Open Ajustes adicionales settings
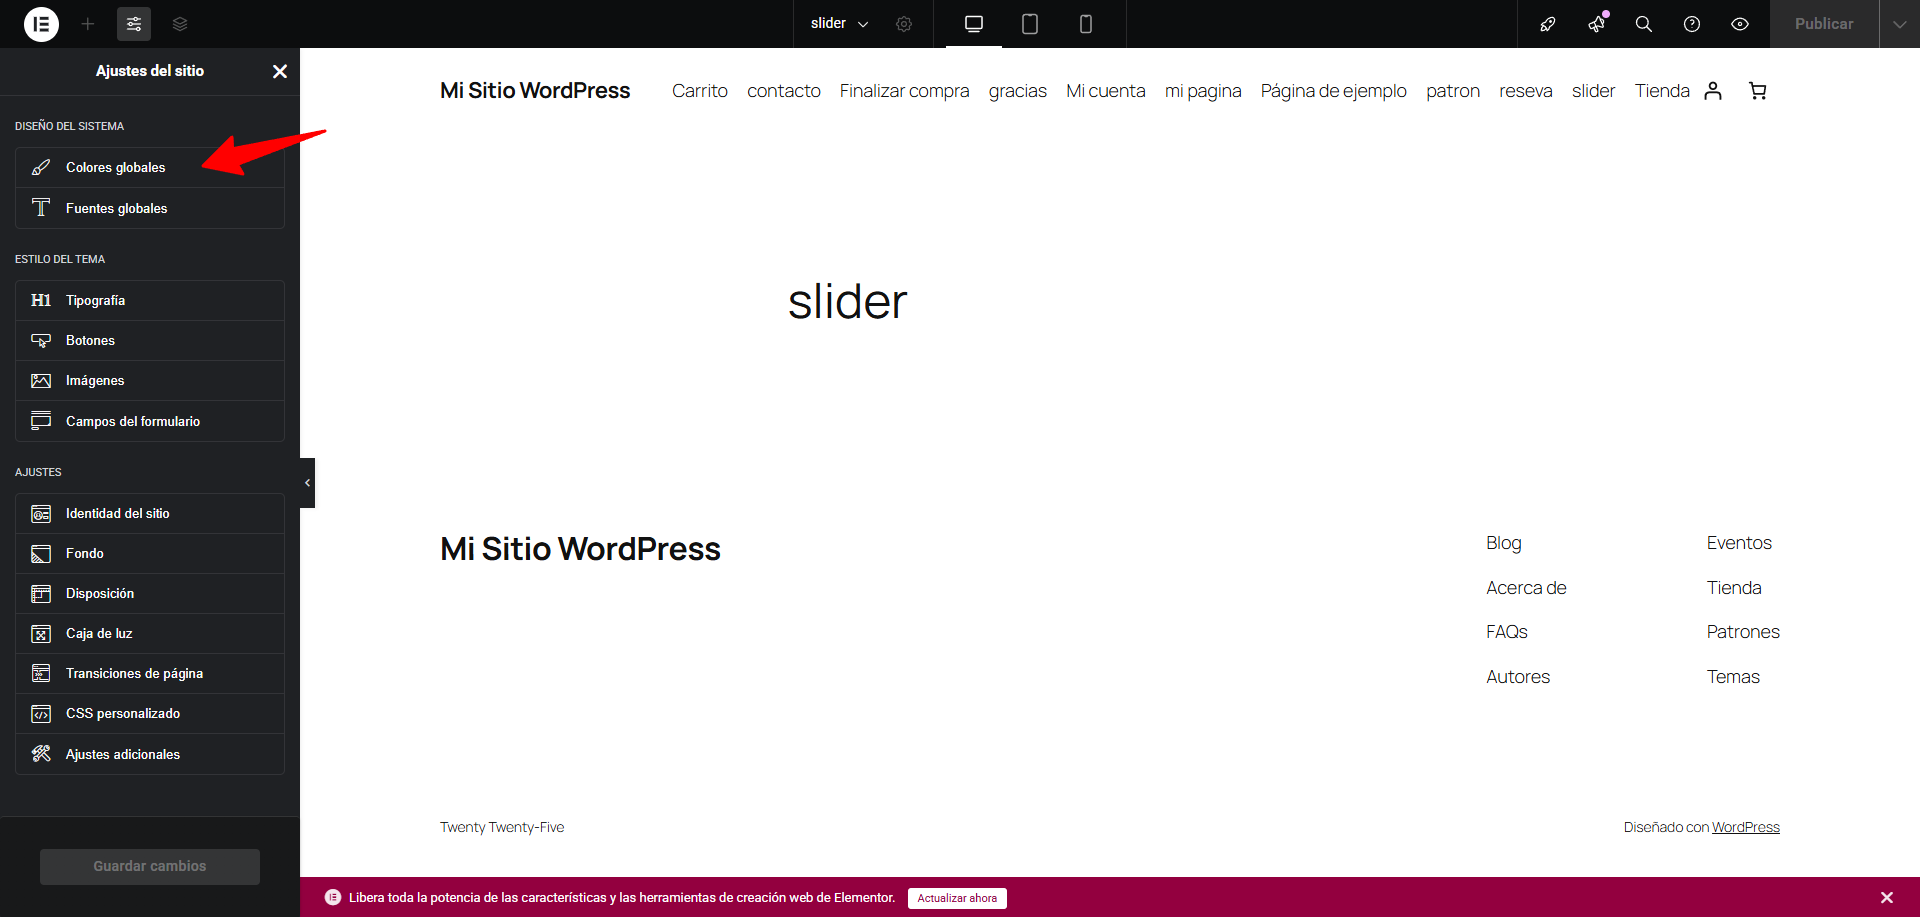1920x917 pixels. 150,754
